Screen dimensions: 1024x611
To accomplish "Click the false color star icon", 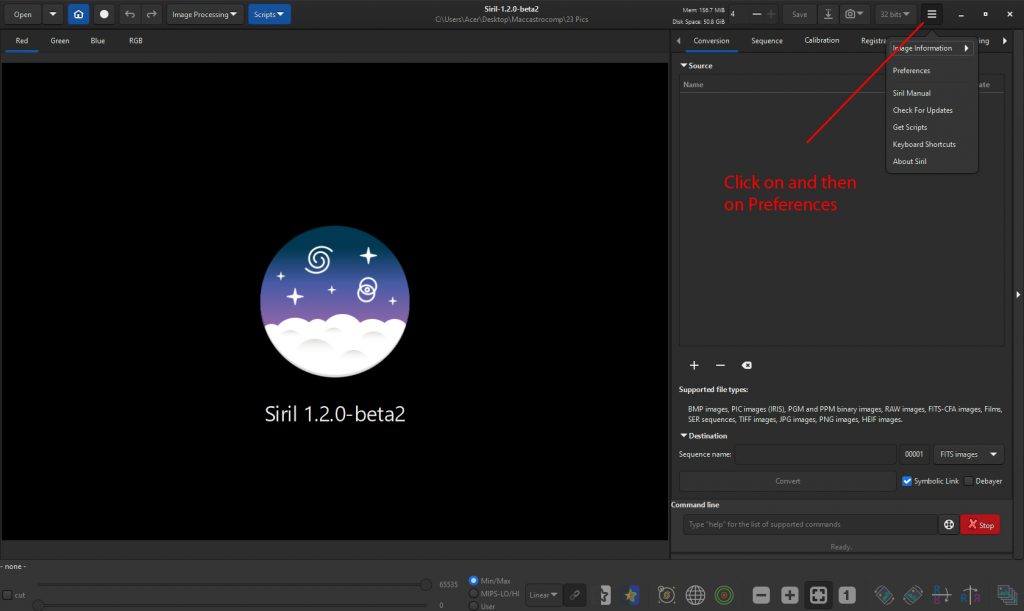I will [x=631, y=595].
